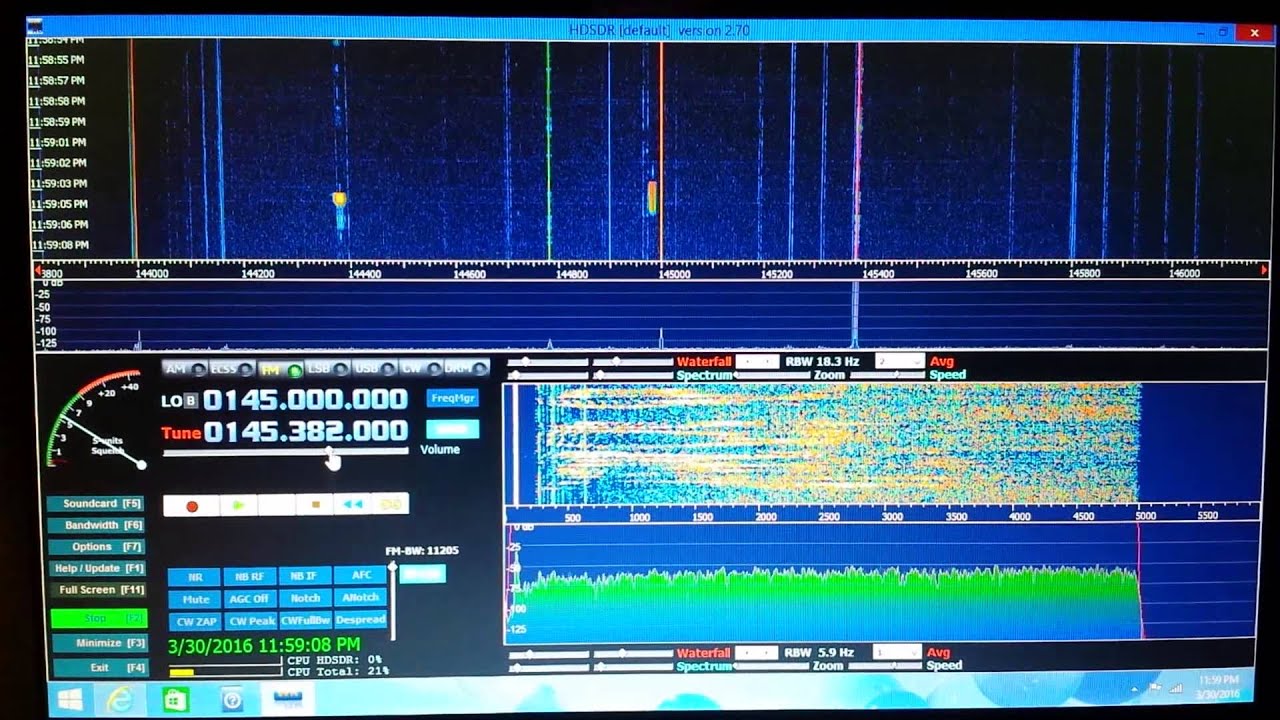The height and width of the screenshot is (720, 1280).
Task: Click Tune frequency display 0145.382.000
Action: pyautogui.click(x=305, y=432)
